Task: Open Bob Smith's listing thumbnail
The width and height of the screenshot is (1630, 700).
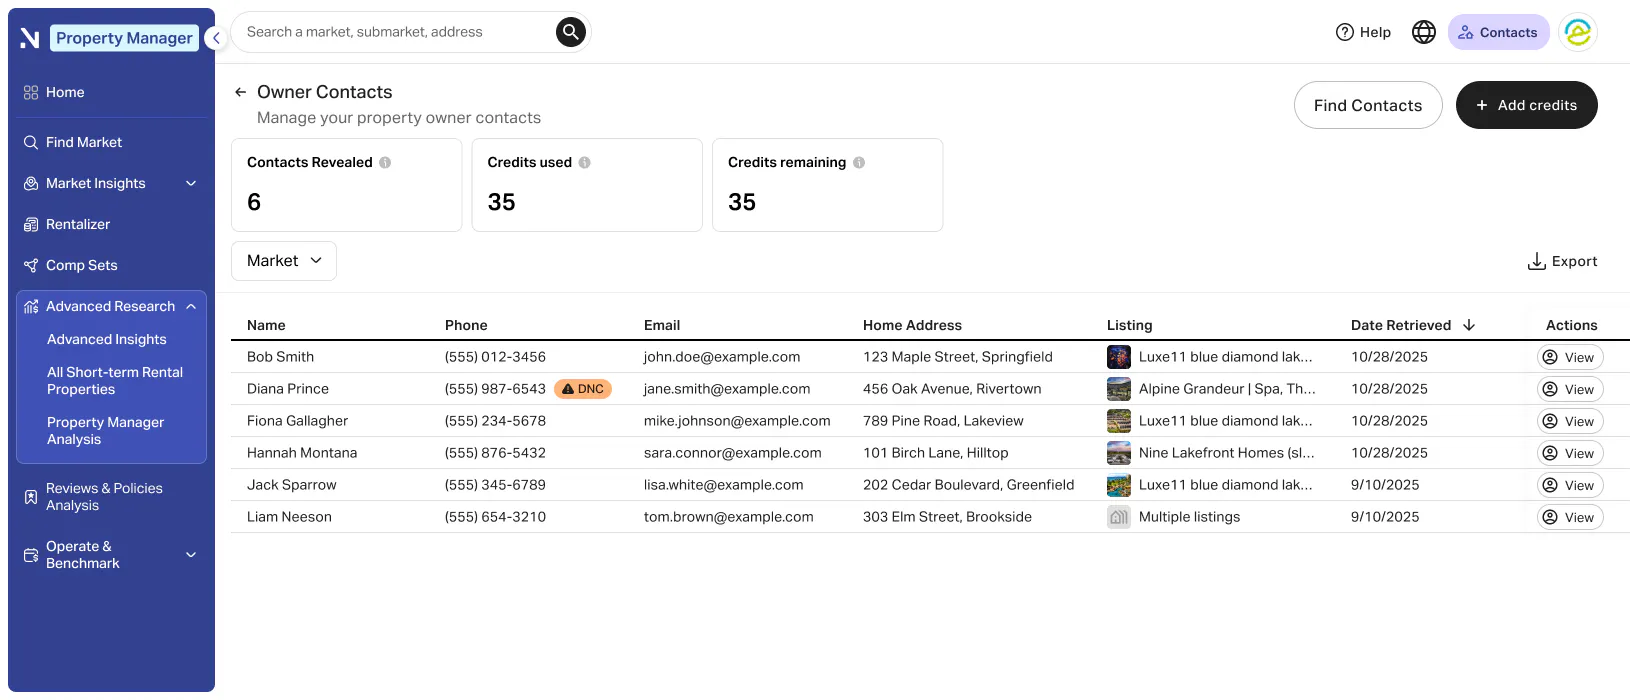Action: (x=1119, y=357)
